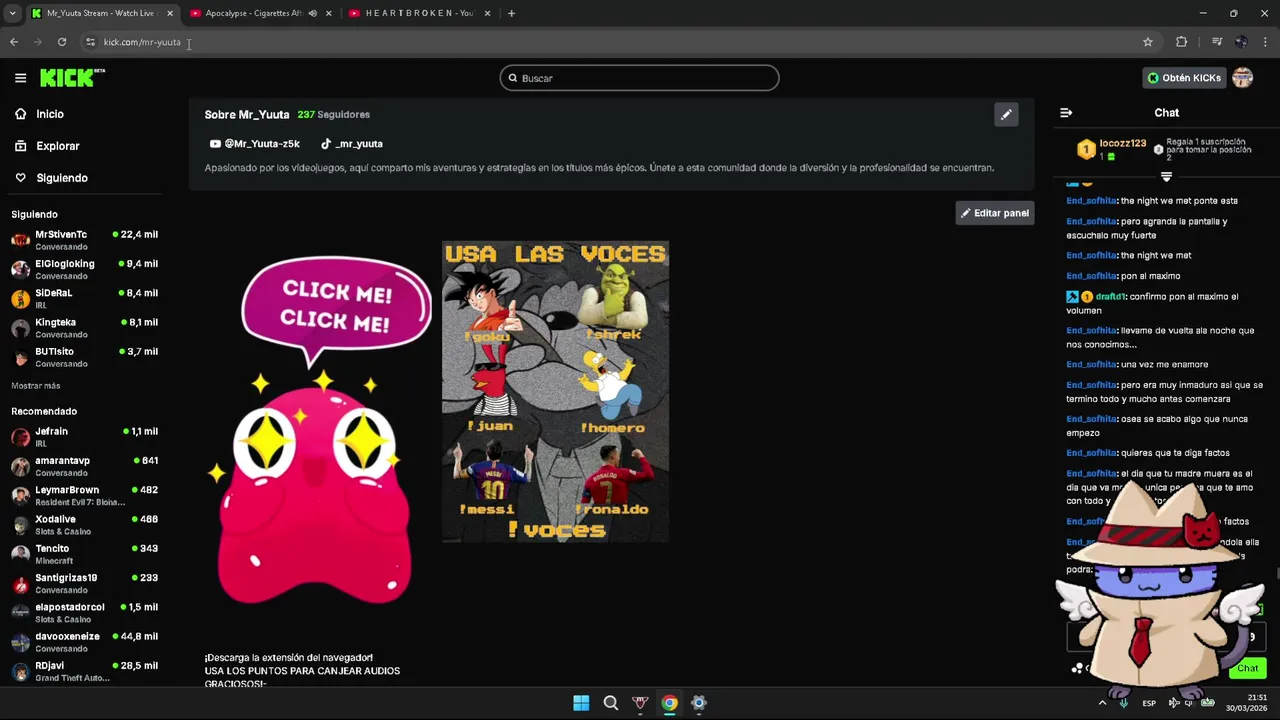Viewport: 1280px width, 720px height.
Task: Open Tencito Minecraft channel
Action: pos(84,554)
